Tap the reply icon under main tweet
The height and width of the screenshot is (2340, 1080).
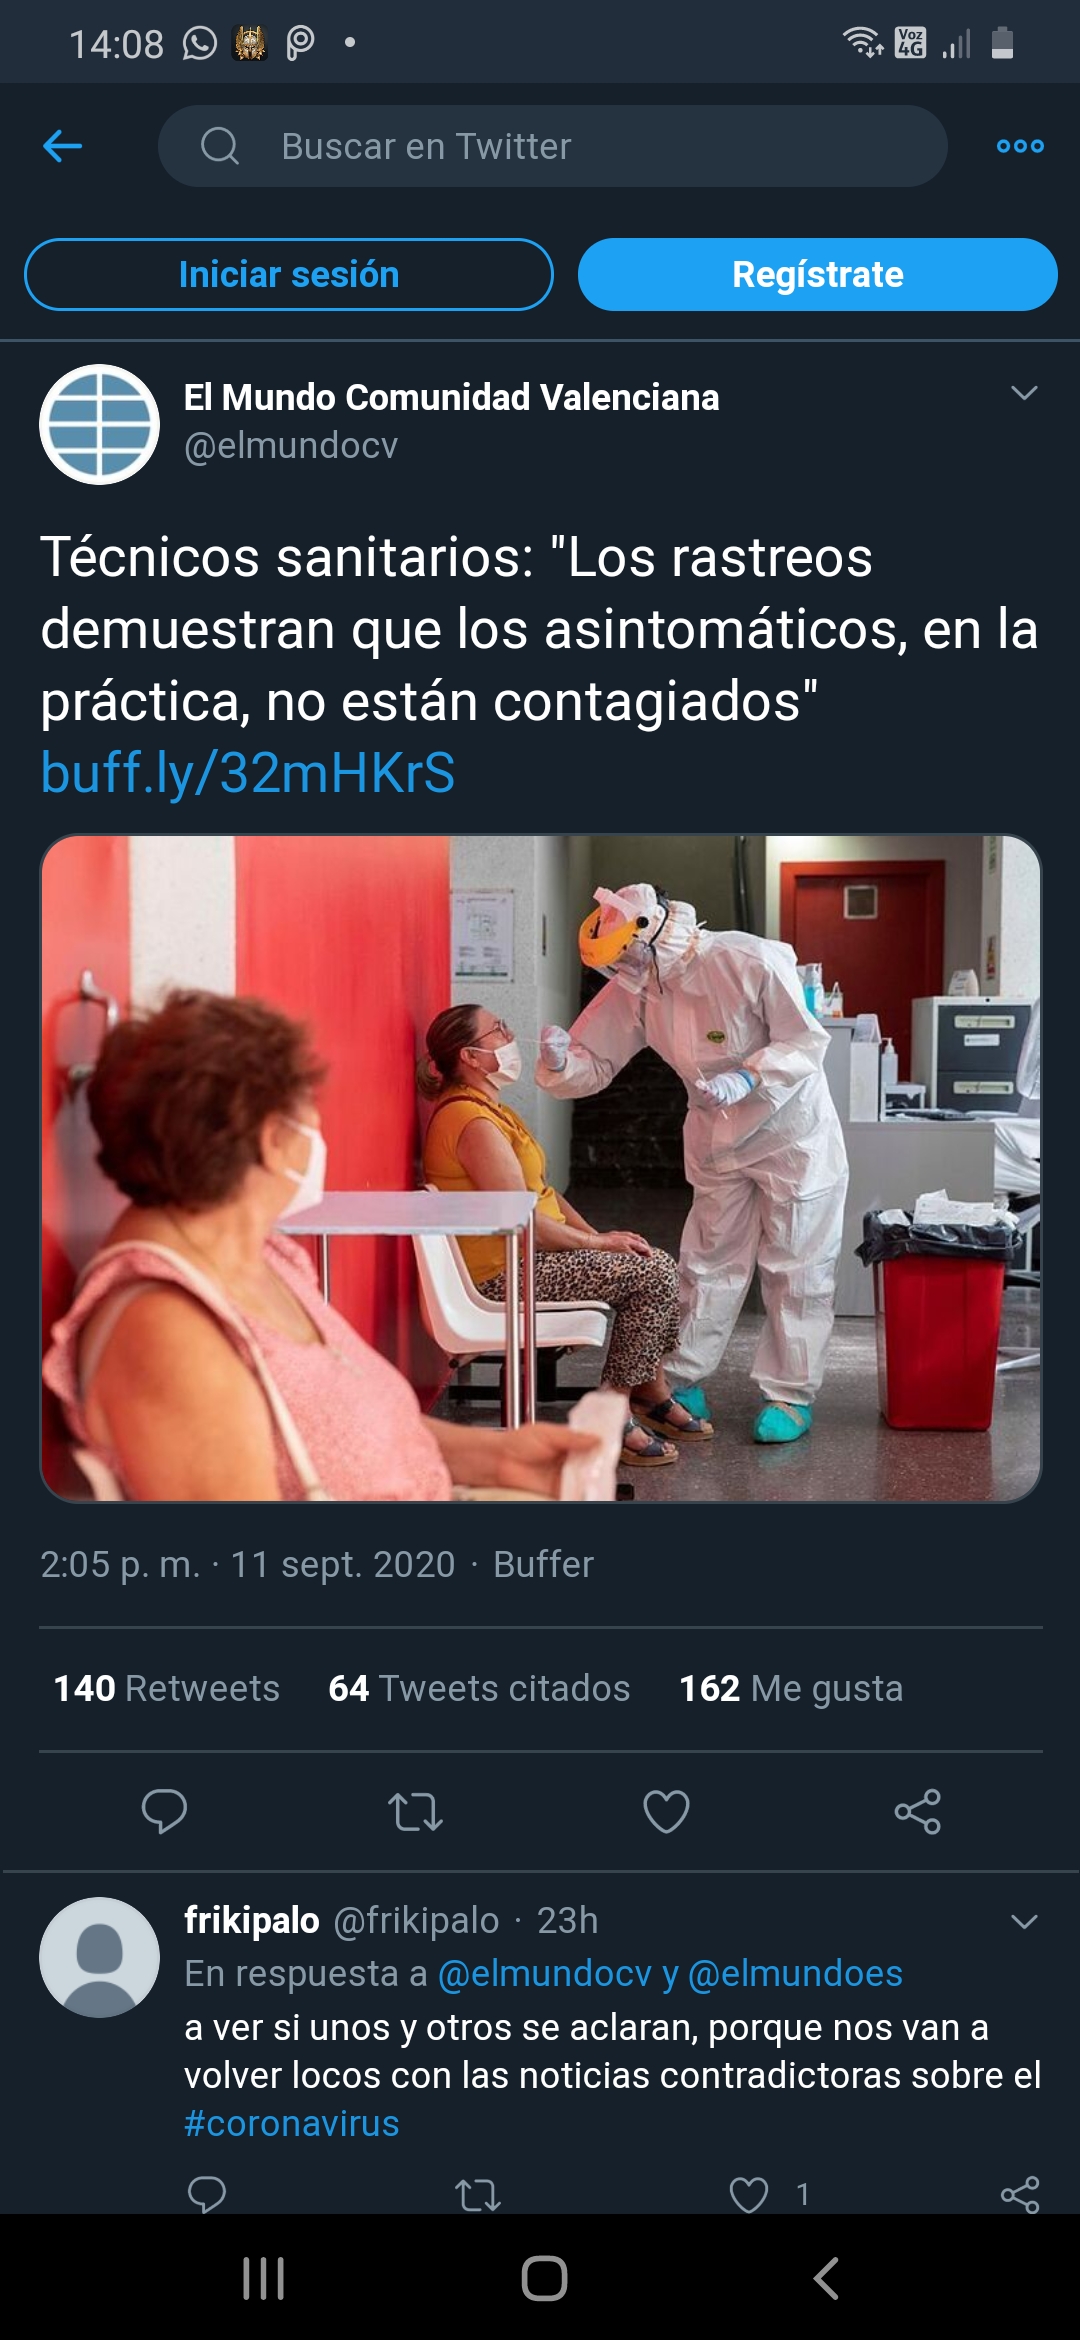tap(165, 1811)
